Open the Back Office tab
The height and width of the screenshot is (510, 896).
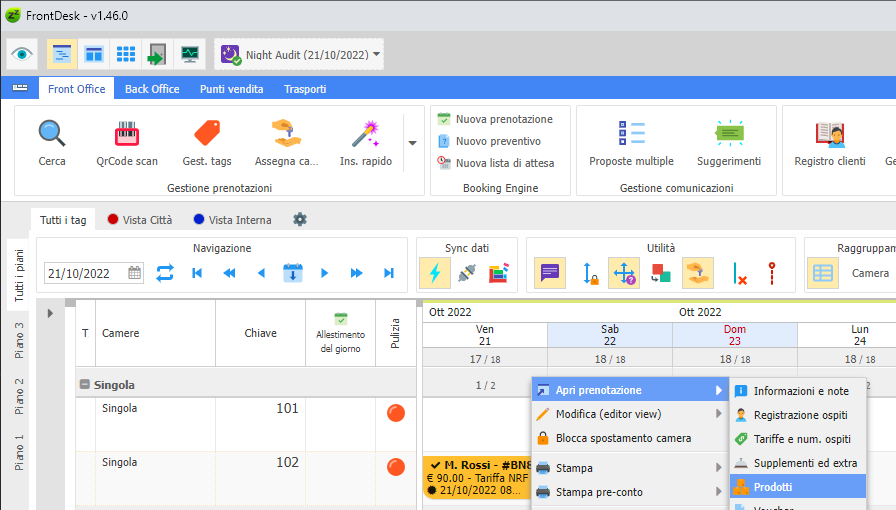pyautogui.click(x=152, y=89)
